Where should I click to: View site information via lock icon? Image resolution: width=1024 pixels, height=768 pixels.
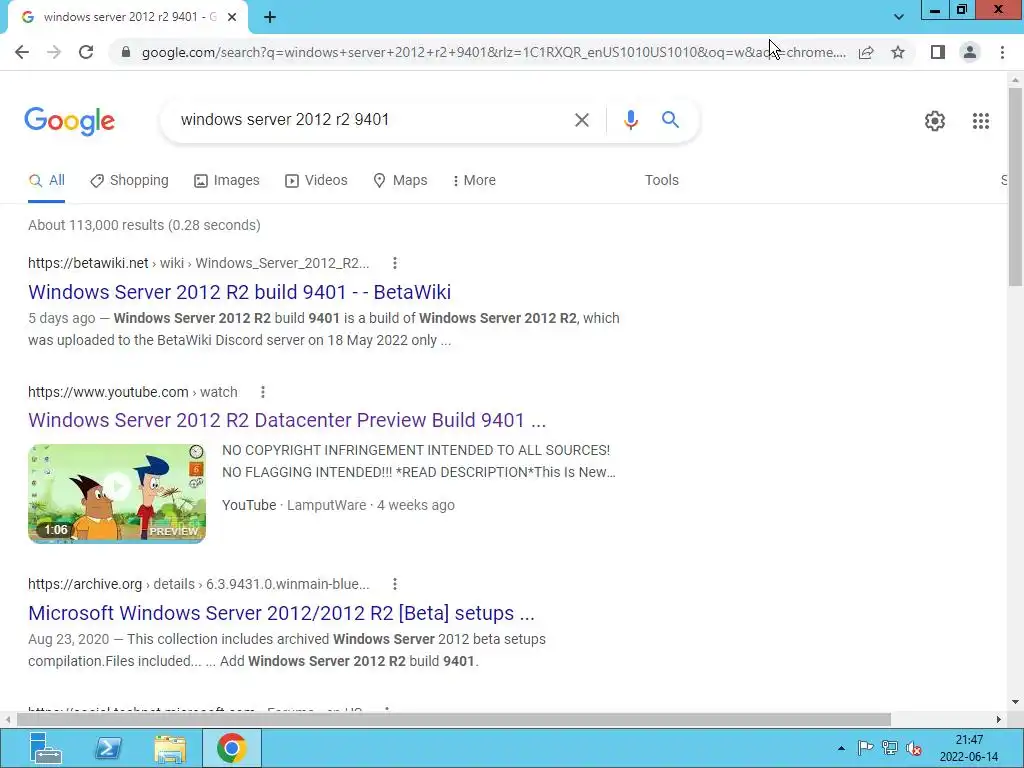click(126, 52)
